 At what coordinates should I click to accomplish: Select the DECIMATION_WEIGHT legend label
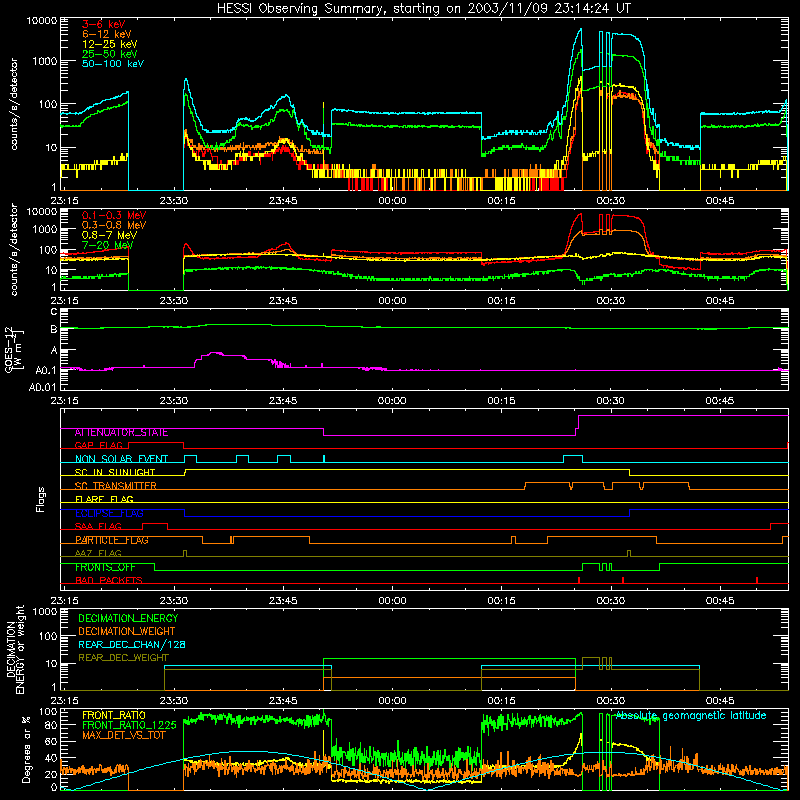[127, 631]
